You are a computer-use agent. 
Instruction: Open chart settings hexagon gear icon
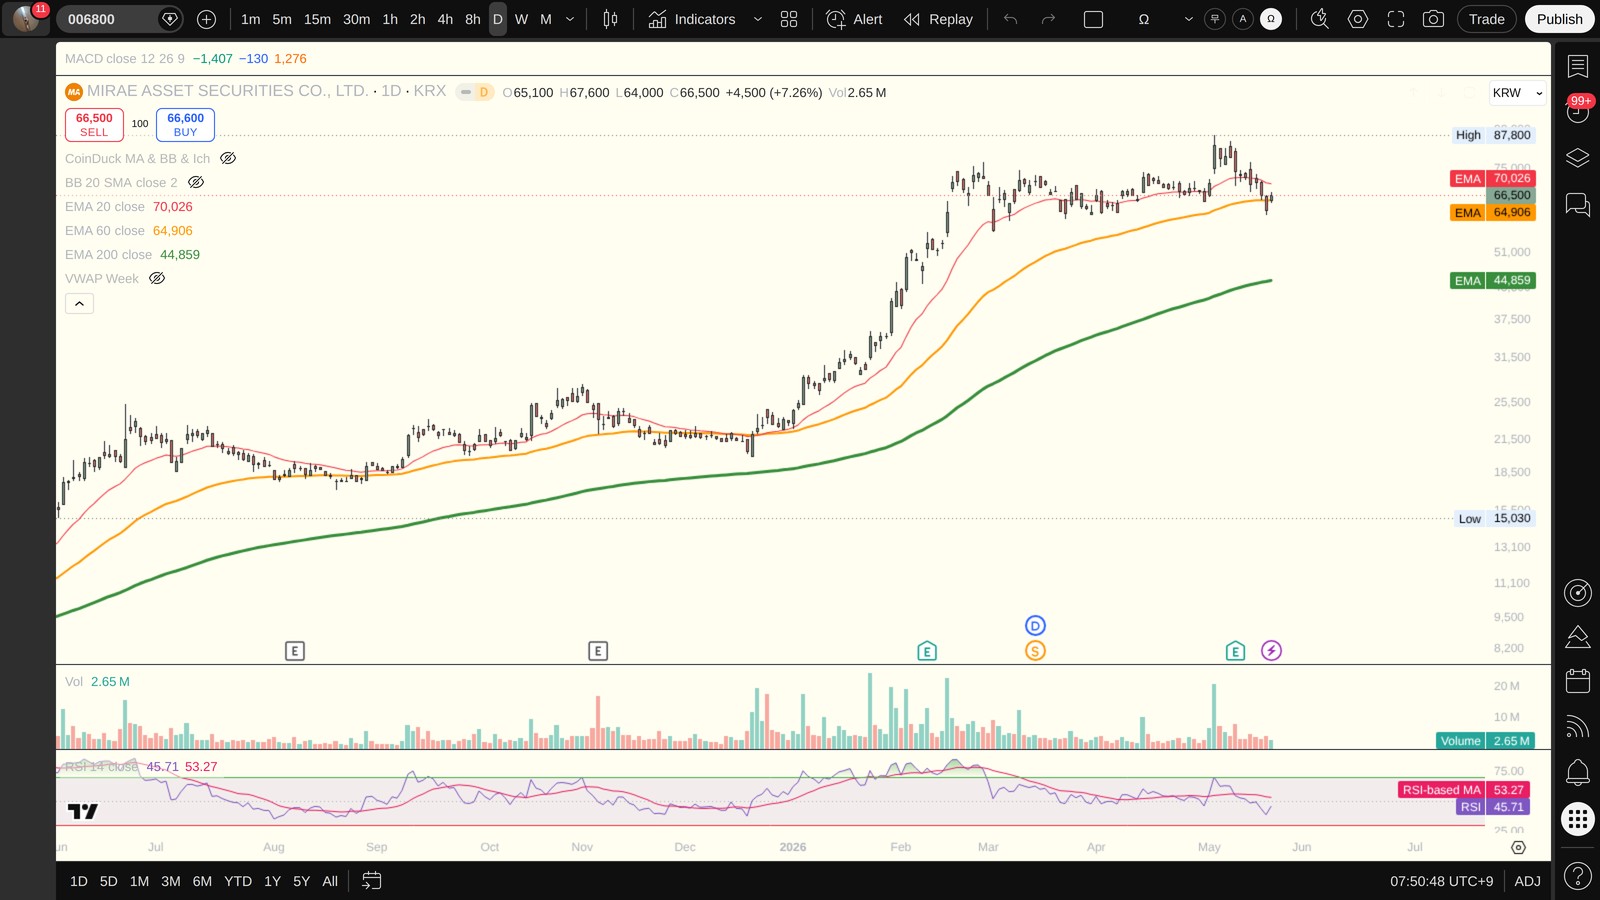1358,19
